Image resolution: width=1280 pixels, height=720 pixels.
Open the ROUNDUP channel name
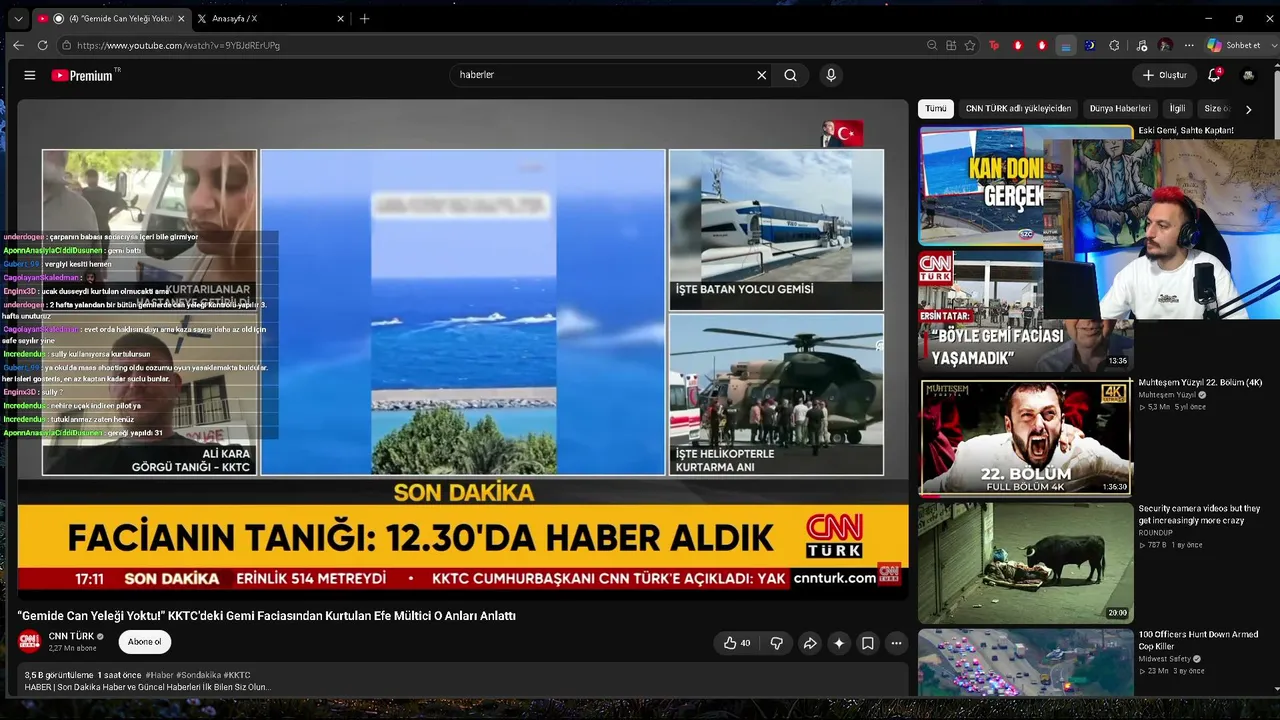[1155, 533]
